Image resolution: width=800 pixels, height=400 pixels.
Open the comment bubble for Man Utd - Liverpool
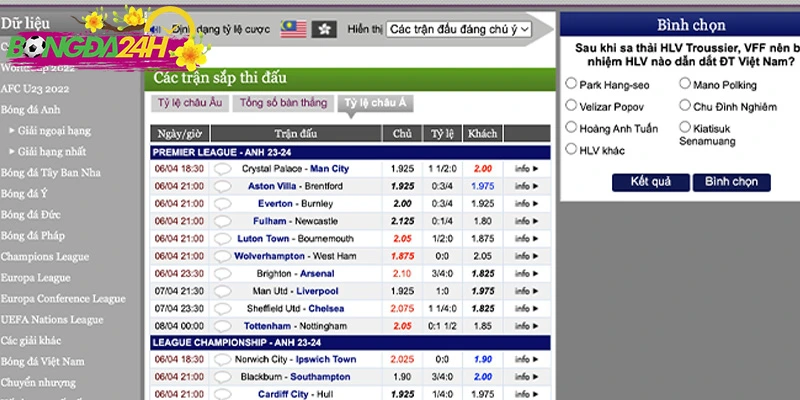222,291
